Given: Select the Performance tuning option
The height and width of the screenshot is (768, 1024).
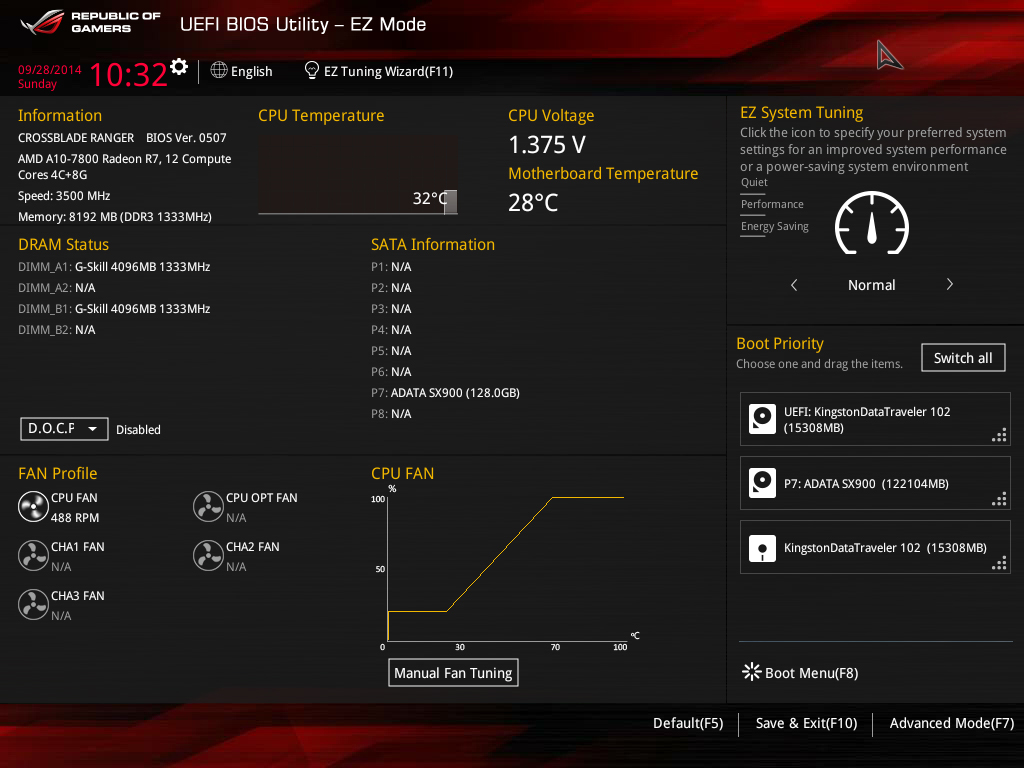Looking at the screenshot, I should pyautogui.click(x=772, y=204).
